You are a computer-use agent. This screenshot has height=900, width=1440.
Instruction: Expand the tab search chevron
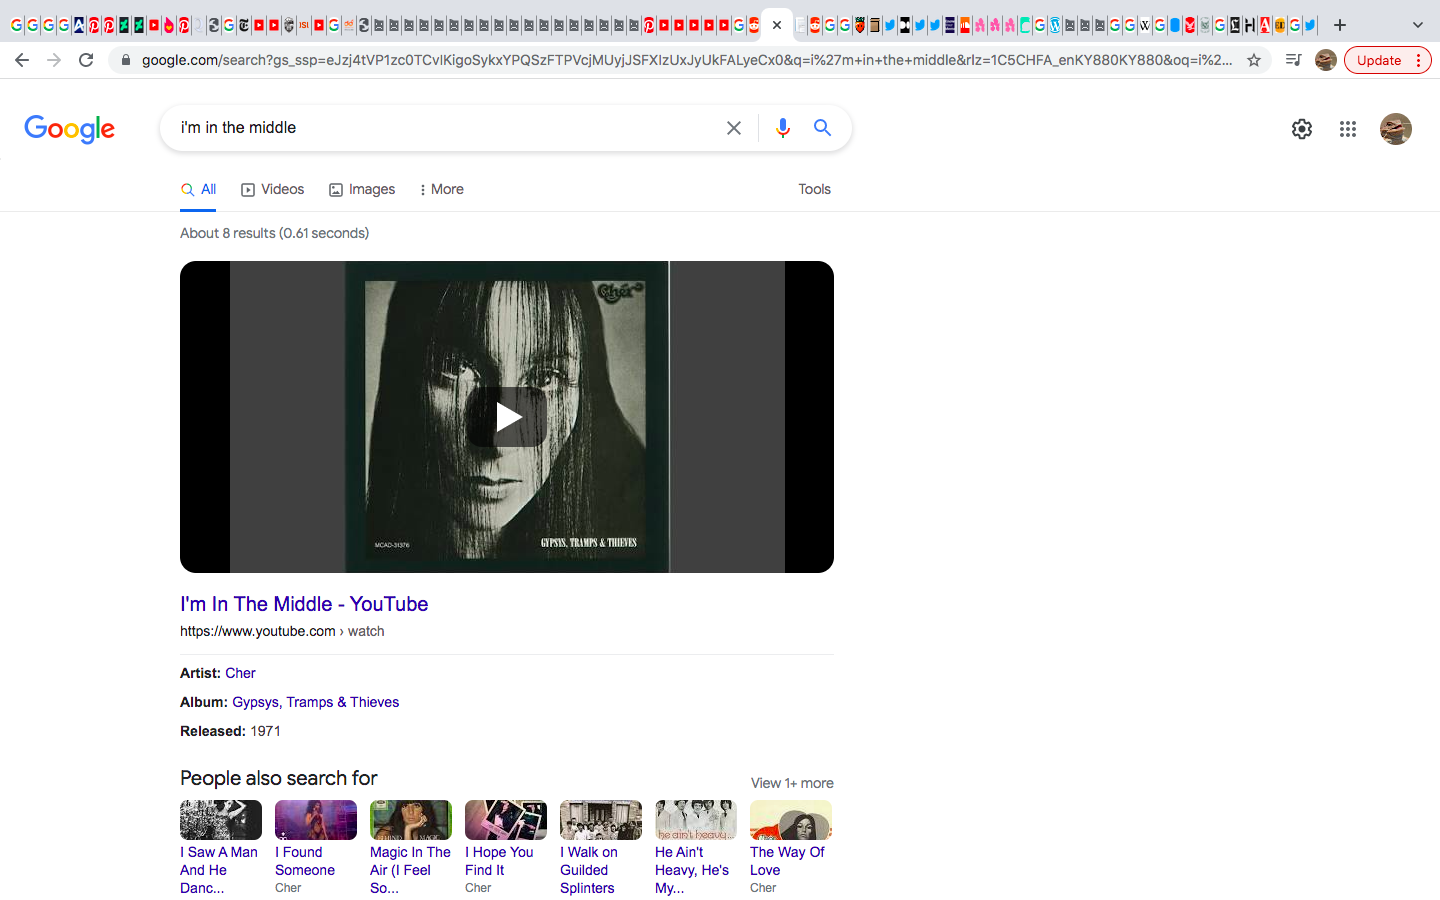[x=1417, y=25]
